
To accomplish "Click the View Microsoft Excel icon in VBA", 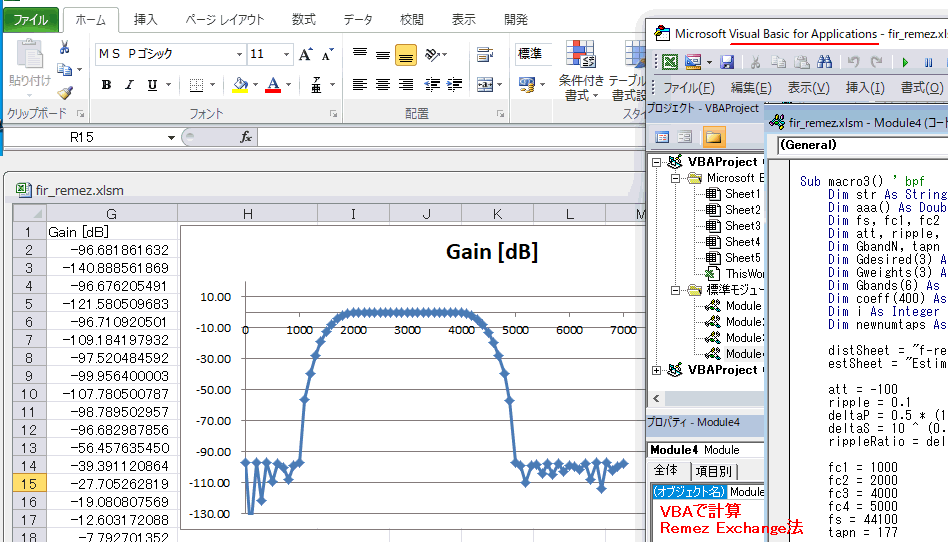I will point(669,62).
